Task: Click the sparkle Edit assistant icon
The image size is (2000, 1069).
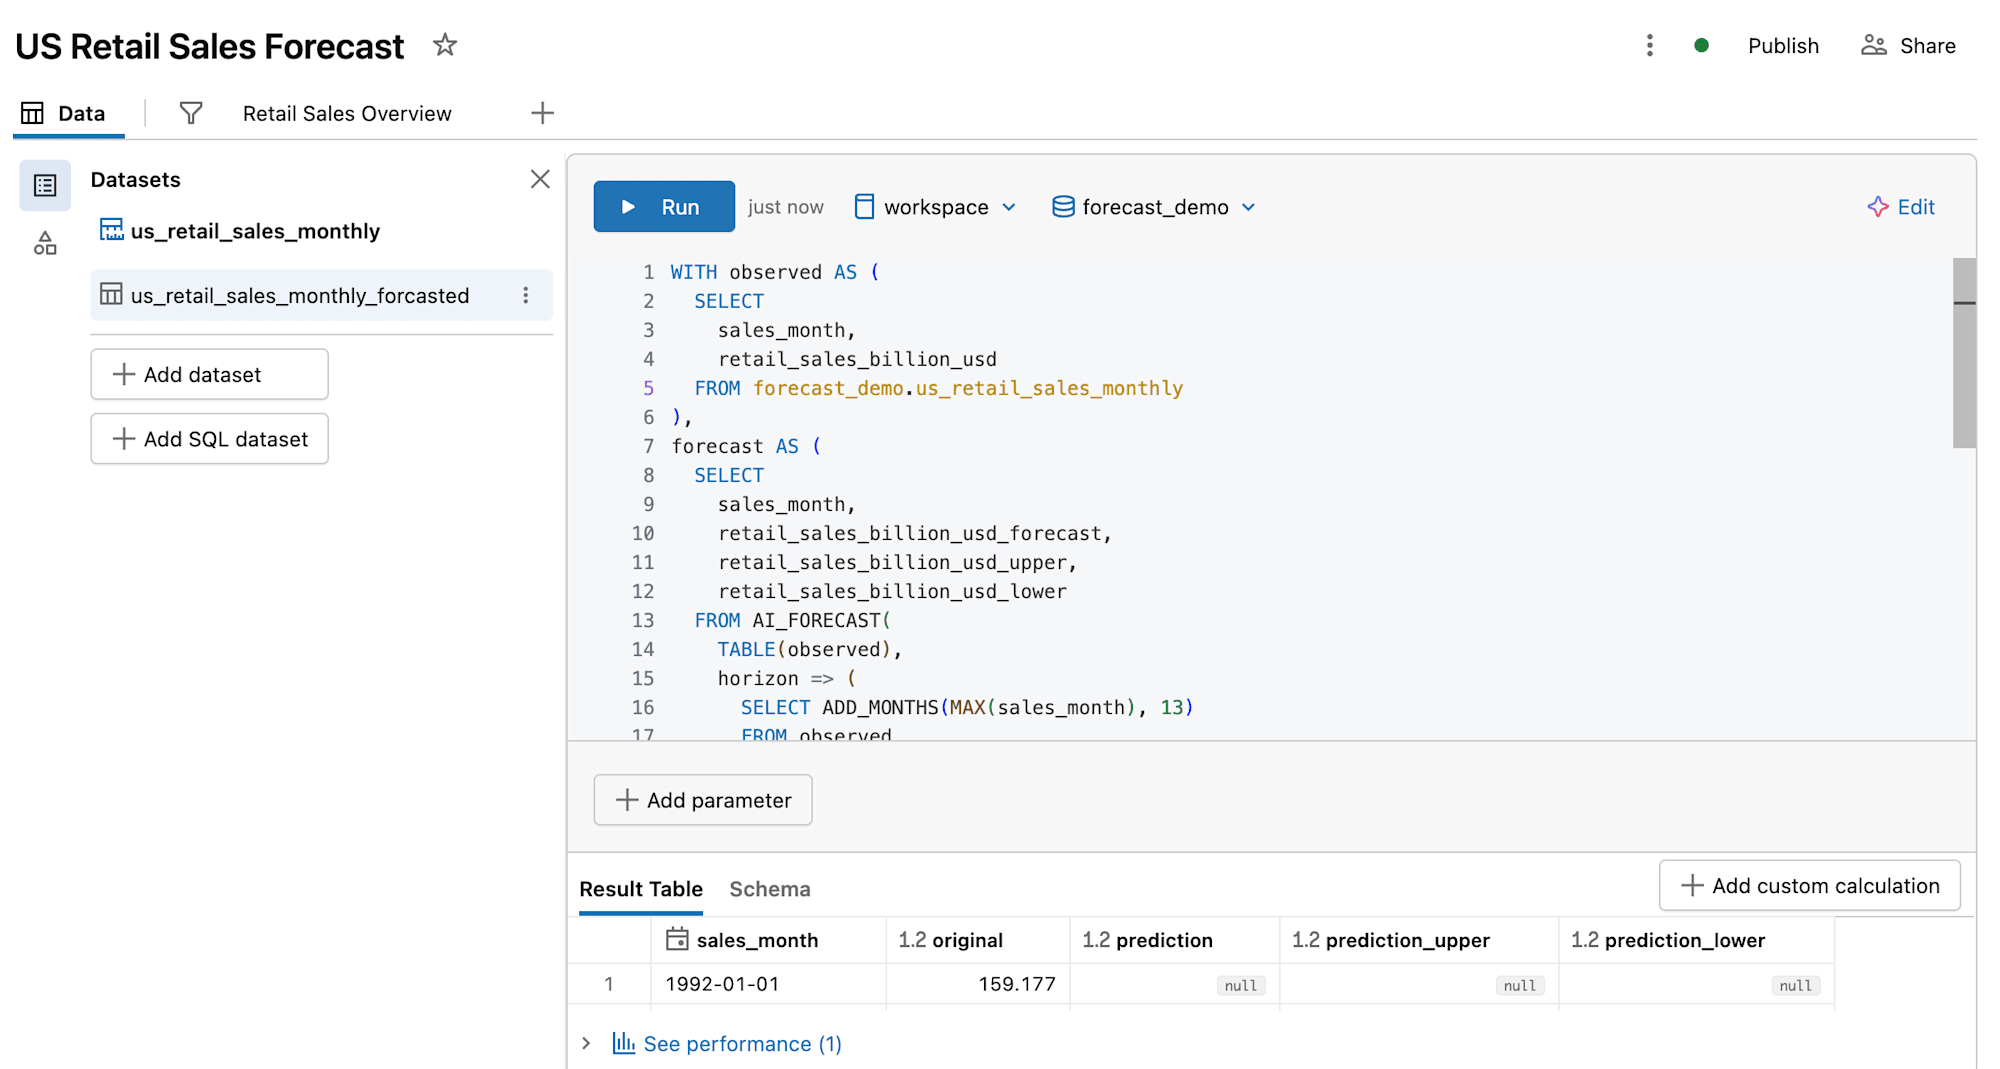Action: (1878, 207)
